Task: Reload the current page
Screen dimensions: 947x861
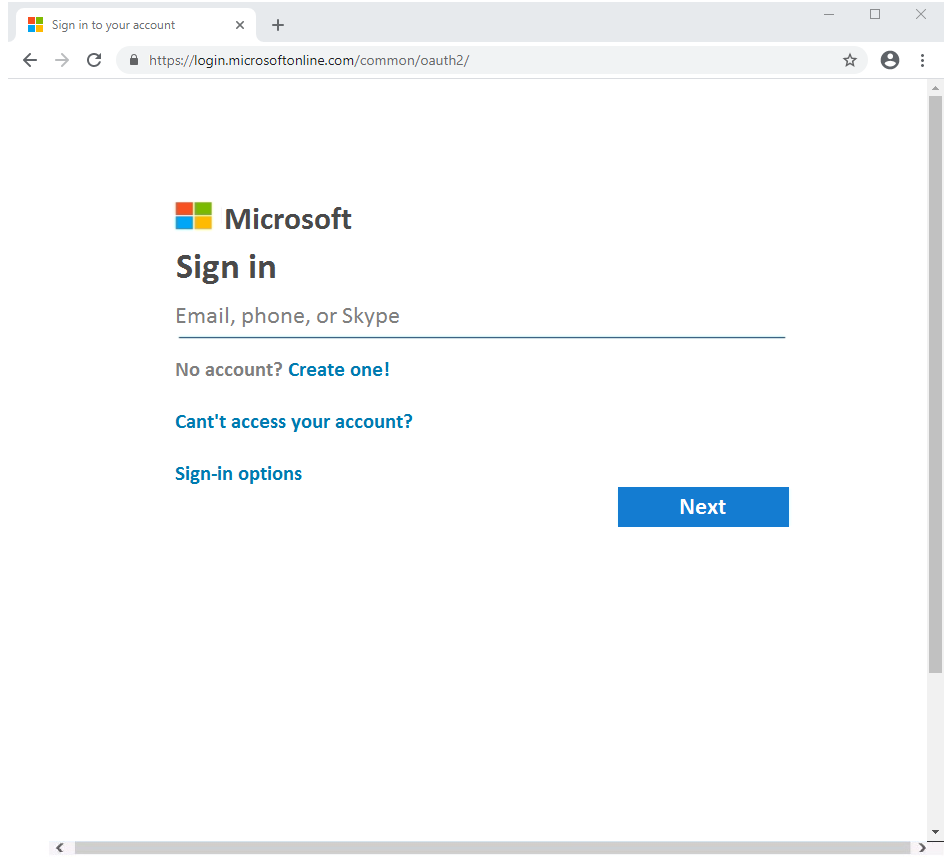Action: (x=94, y=60)
